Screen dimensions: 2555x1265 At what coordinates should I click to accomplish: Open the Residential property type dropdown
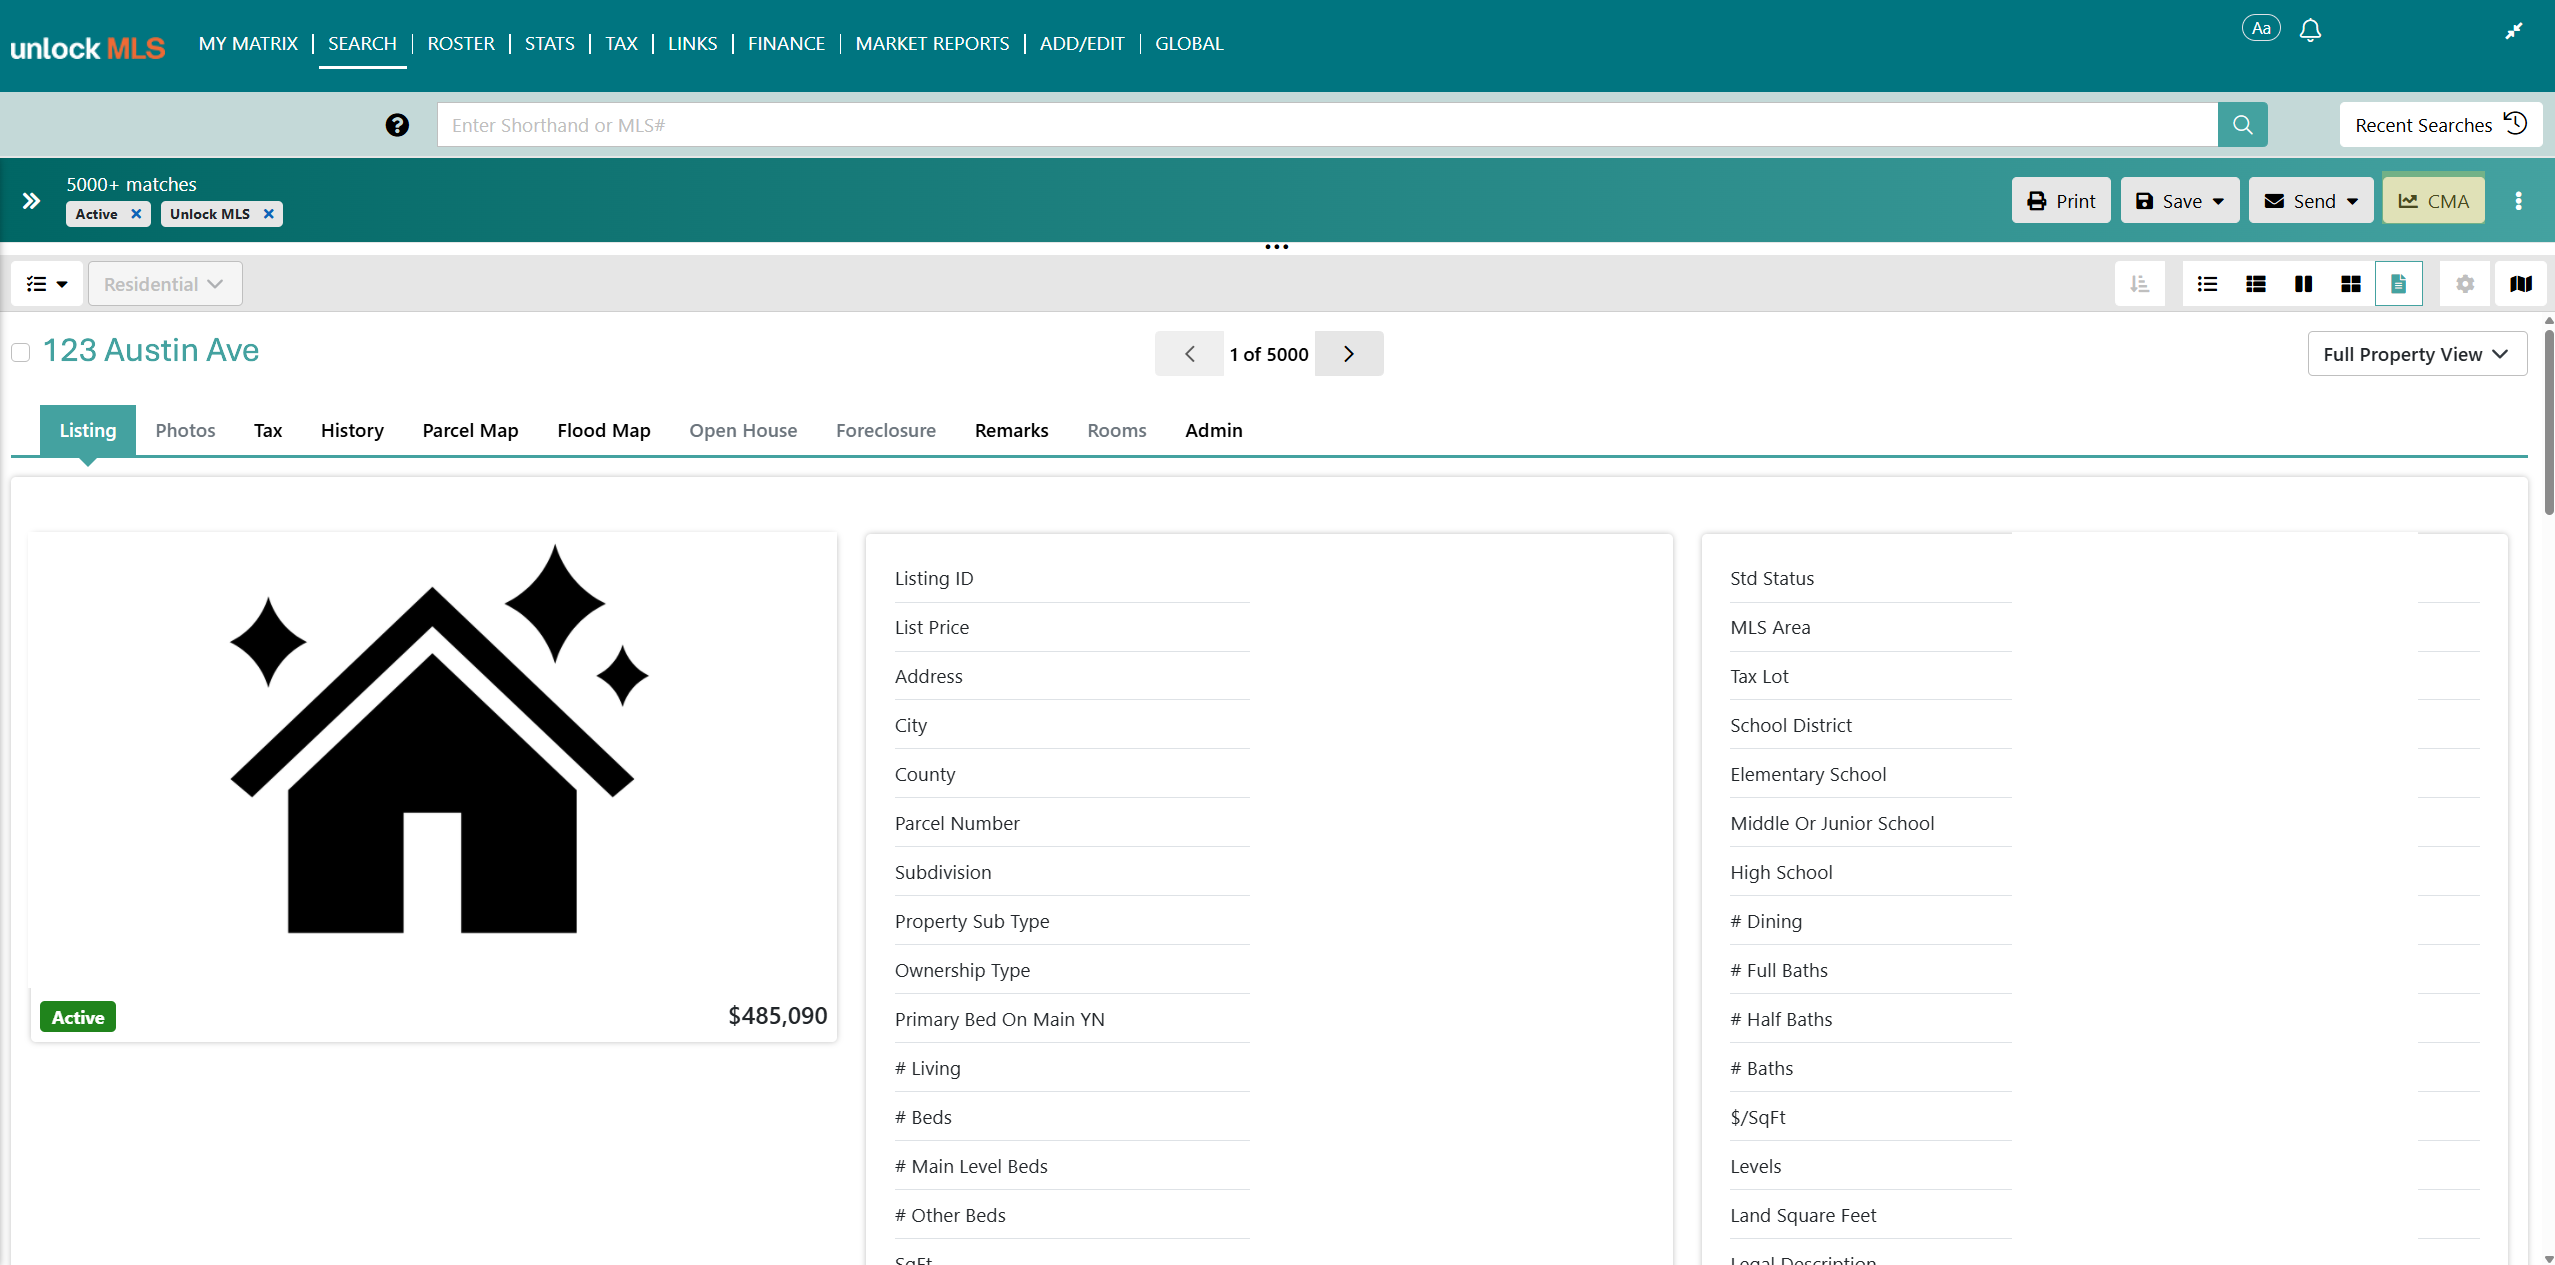coord(165,284)
